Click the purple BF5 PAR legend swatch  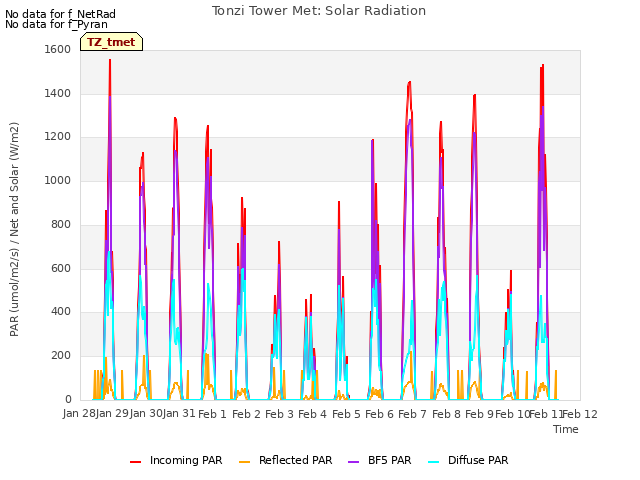[354, 462]
